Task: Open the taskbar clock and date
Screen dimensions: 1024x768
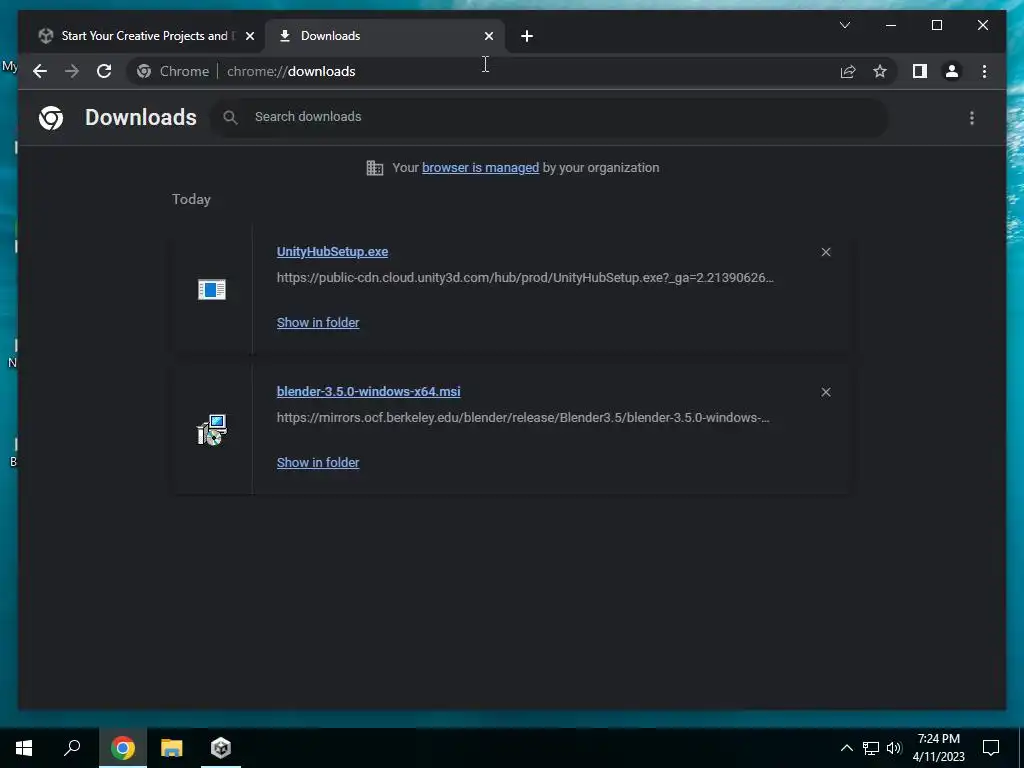Action: [x=938, y=748]
